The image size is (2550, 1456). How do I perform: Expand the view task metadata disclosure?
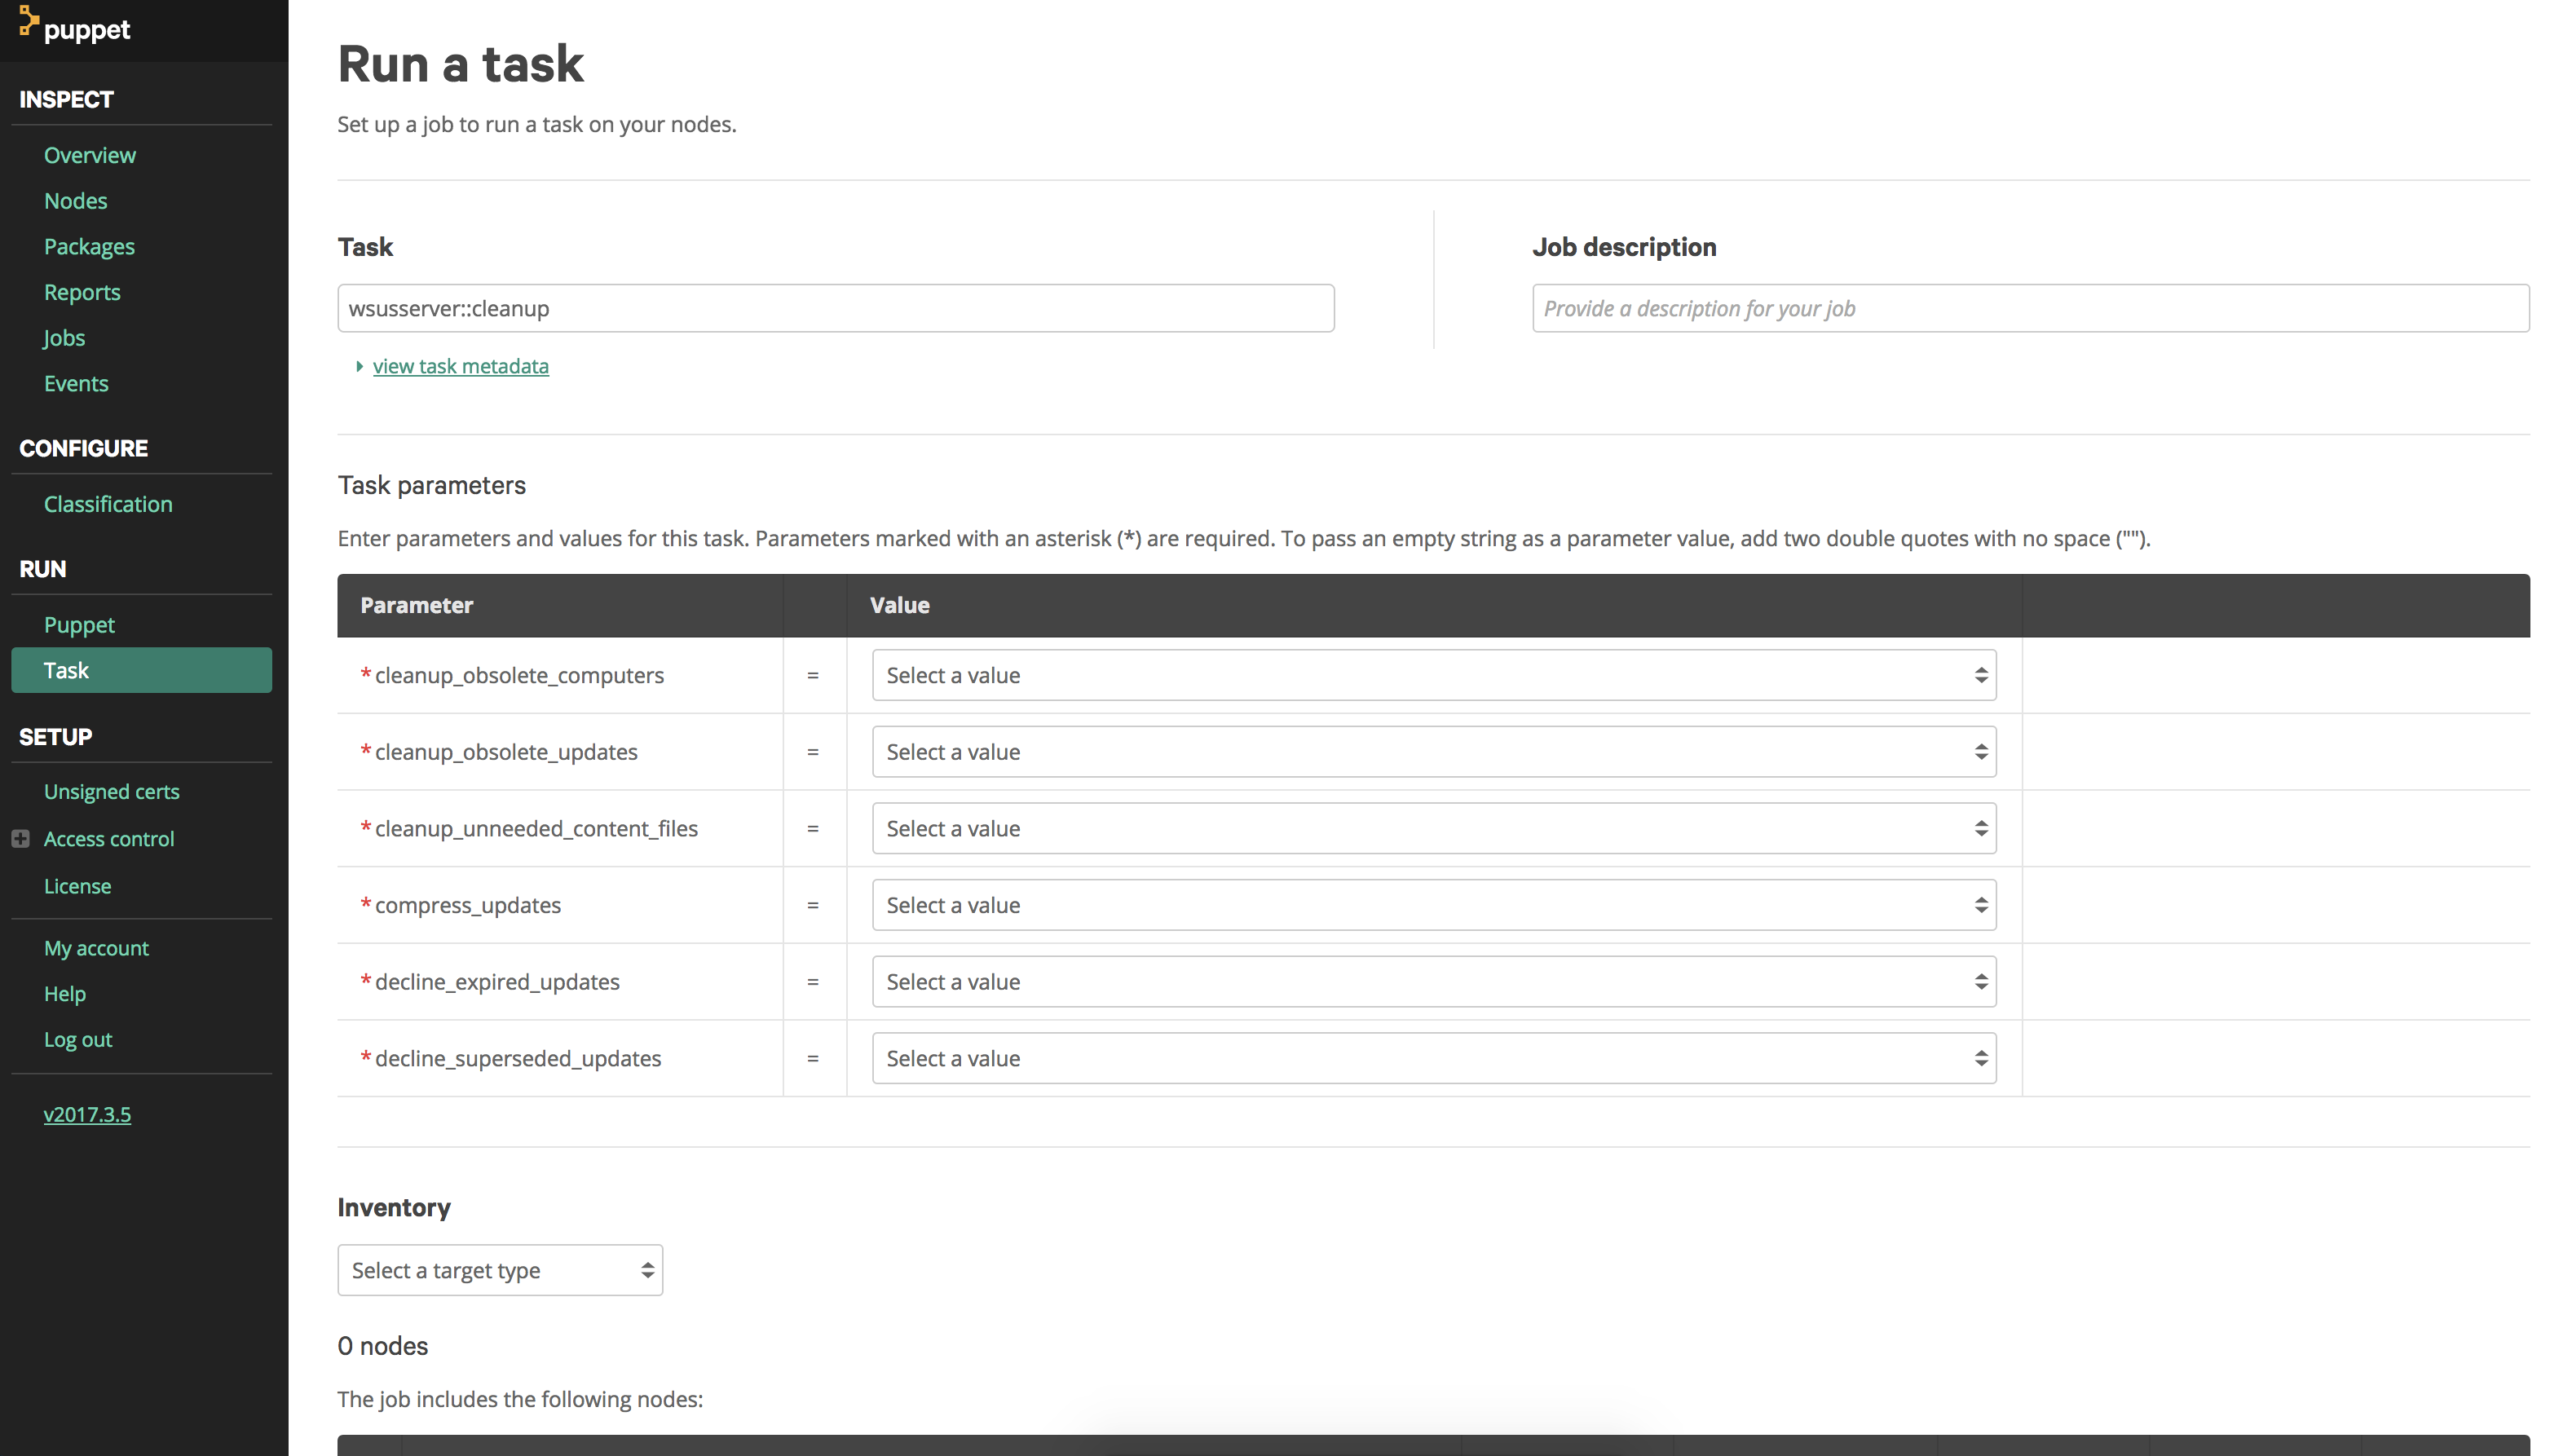click(461, 366)
